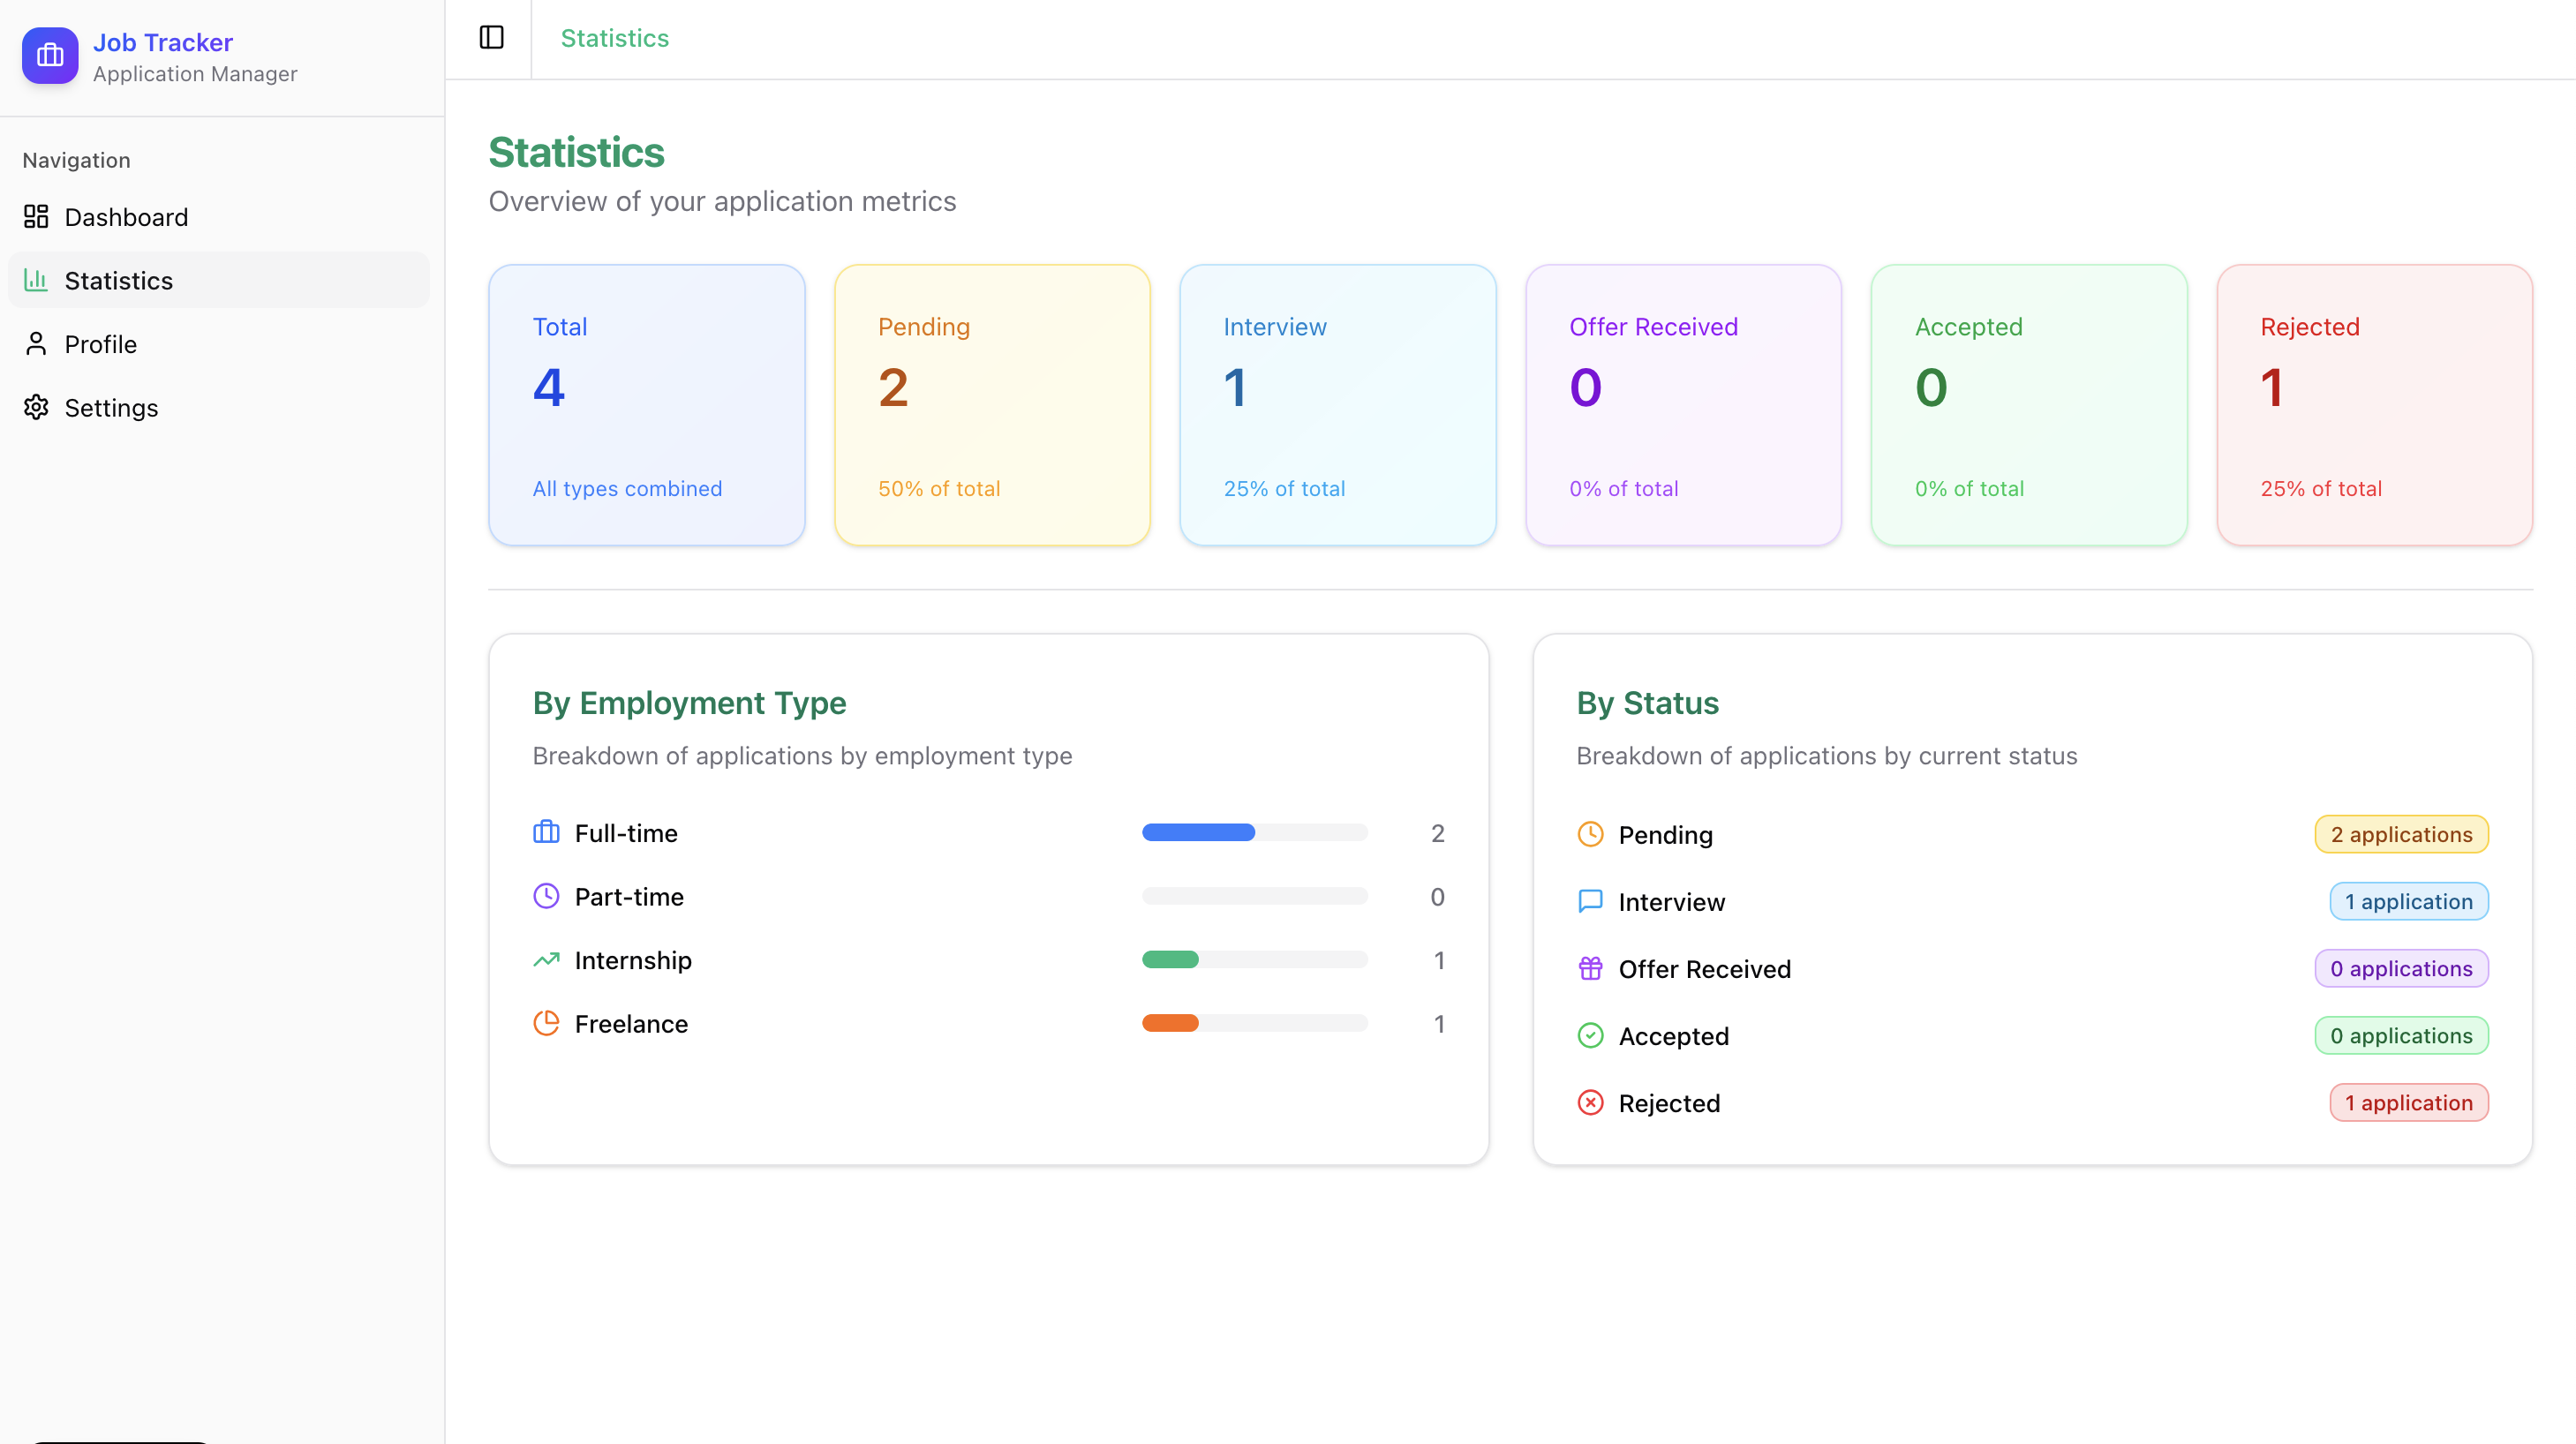Click the Internship trending arrow icon
2576x1444 pixels.
tap(546, 960)
